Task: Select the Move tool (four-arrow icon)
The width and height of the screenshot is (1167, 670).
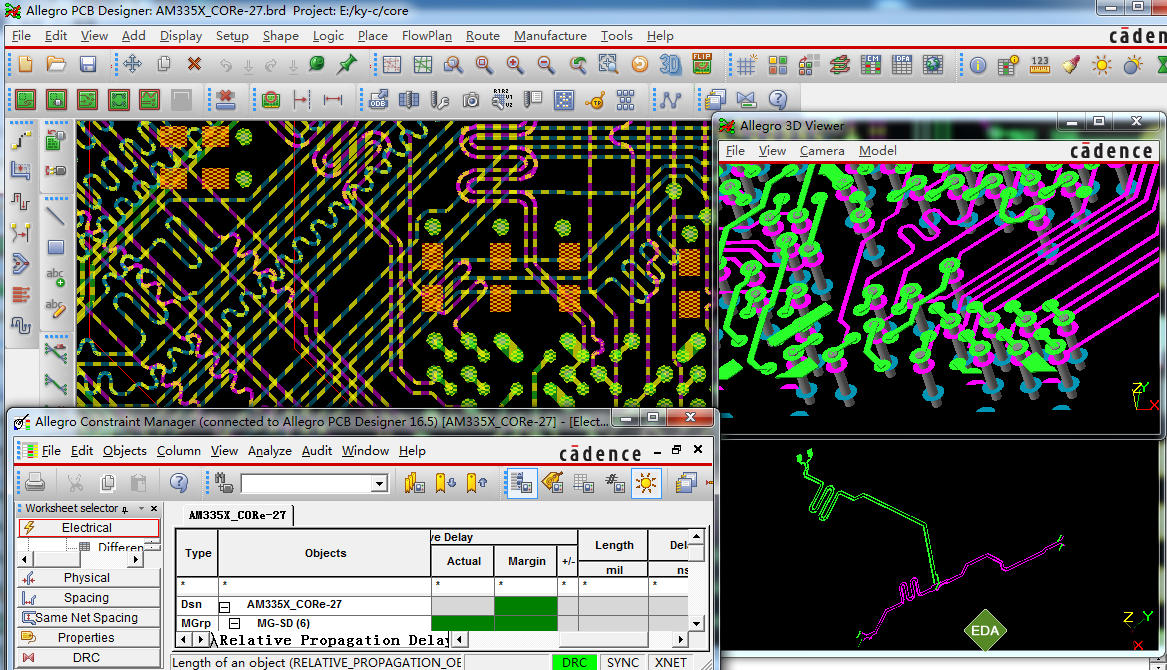Action: click(x=132, y=65)
